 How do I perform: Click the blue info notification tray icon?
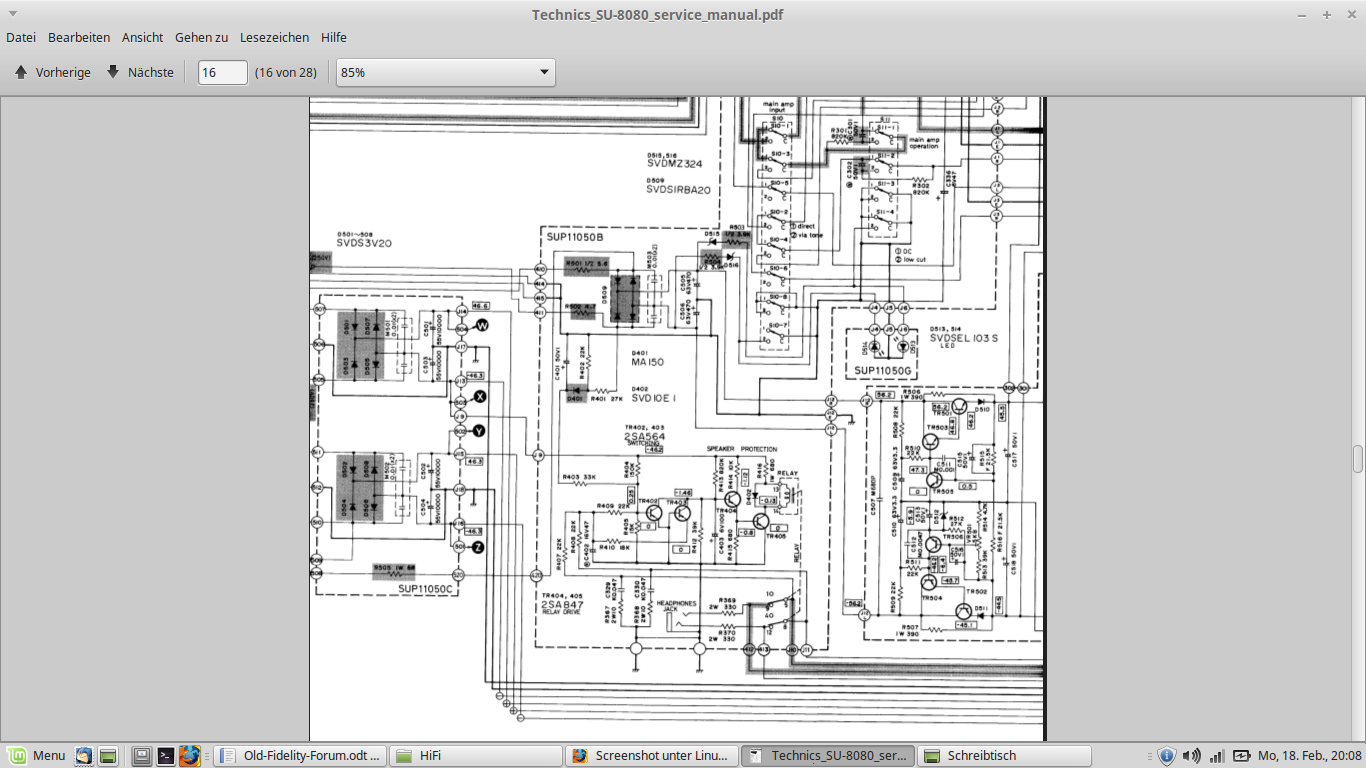[1166, 756]
